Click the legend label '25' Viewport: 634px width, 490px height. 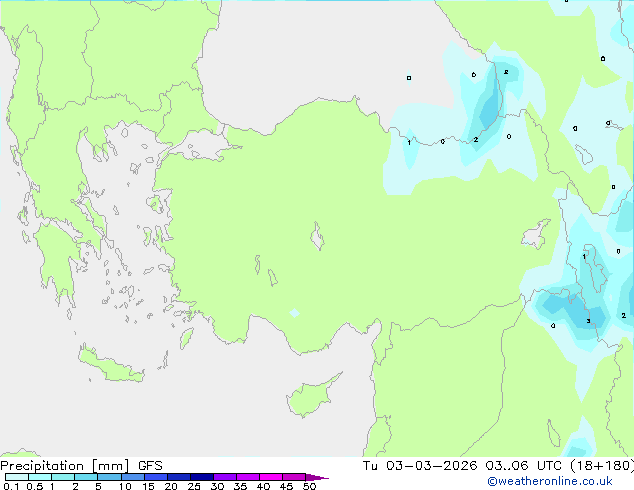point(194,486)
